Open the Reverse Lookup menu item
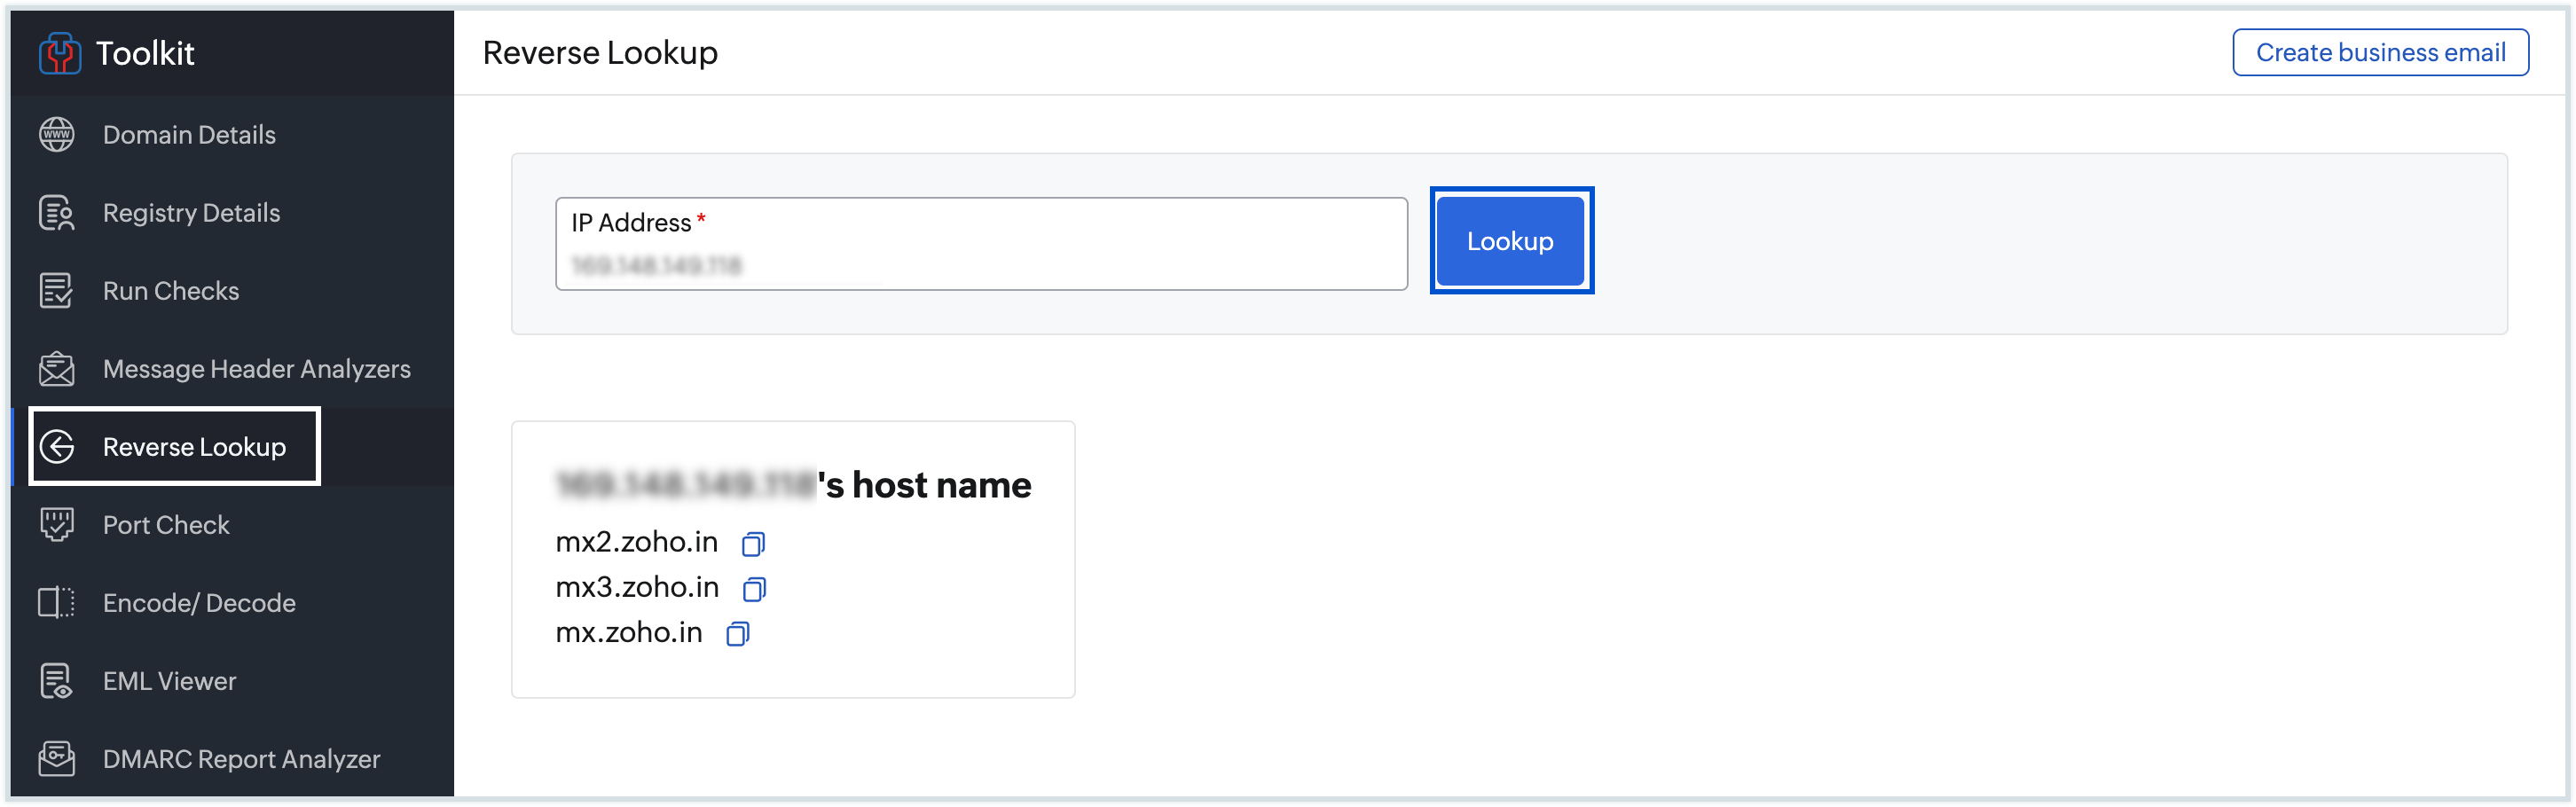This screenshot has height=807, width=2576. click(194, 447)
